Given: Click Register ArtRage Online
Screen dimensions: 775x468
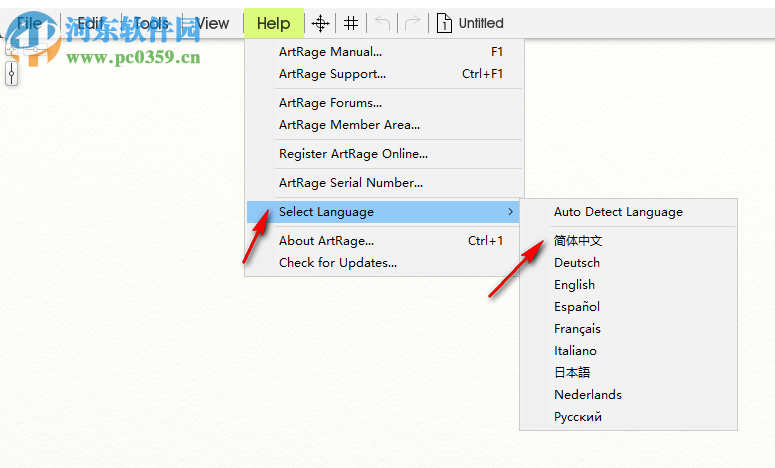Looking at the screenshot, I should click(x=384, y=154).
